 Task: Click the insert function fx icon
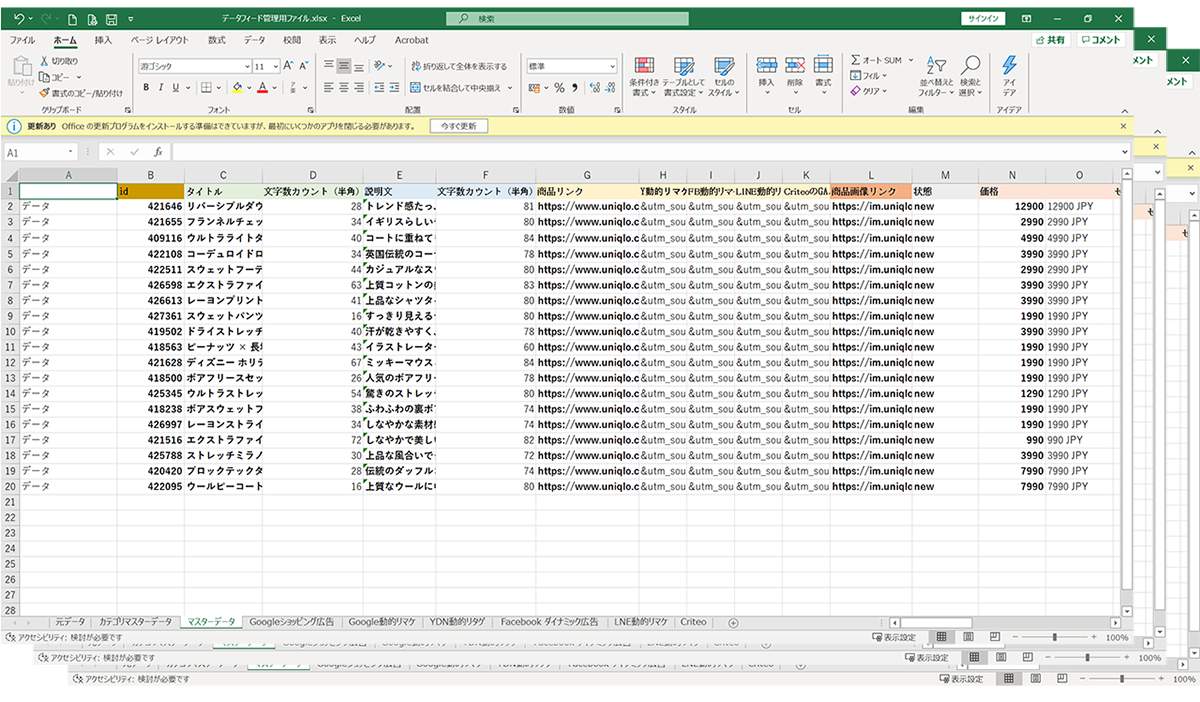pos(158,152)
